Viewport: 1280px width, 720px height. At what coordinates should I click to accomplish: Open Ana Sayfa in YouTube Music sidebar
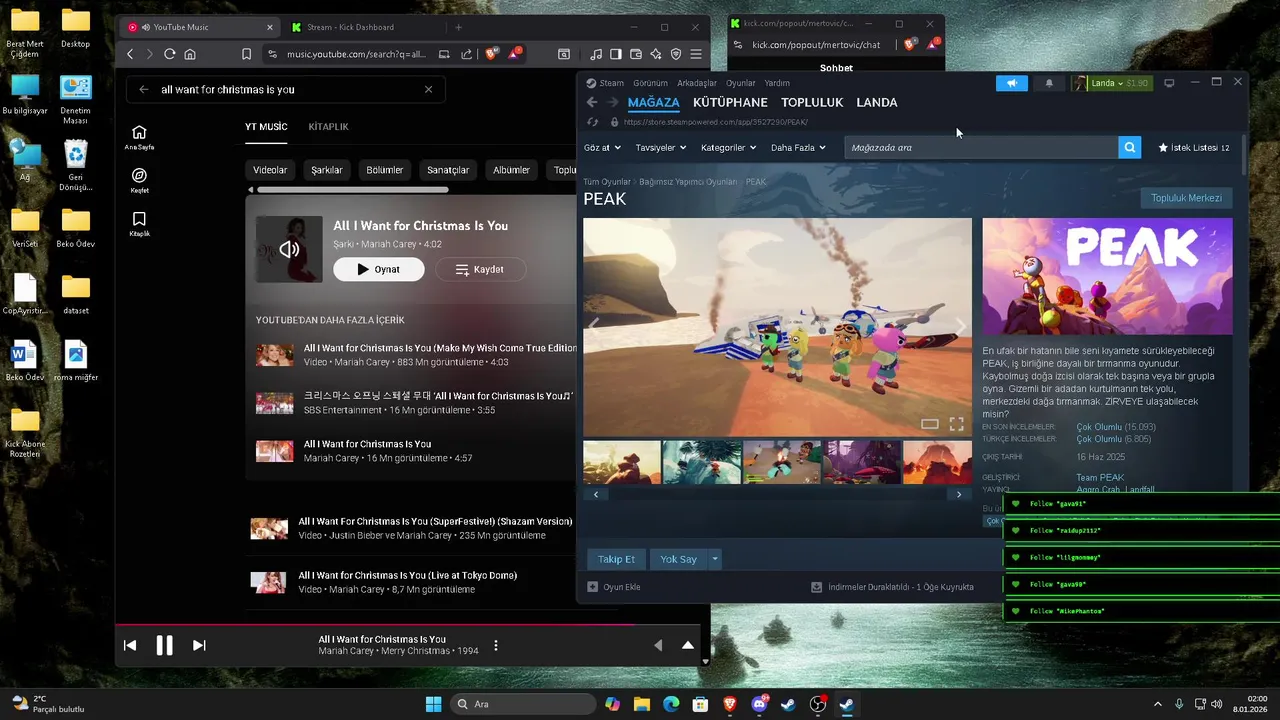(x=139, y=137)
